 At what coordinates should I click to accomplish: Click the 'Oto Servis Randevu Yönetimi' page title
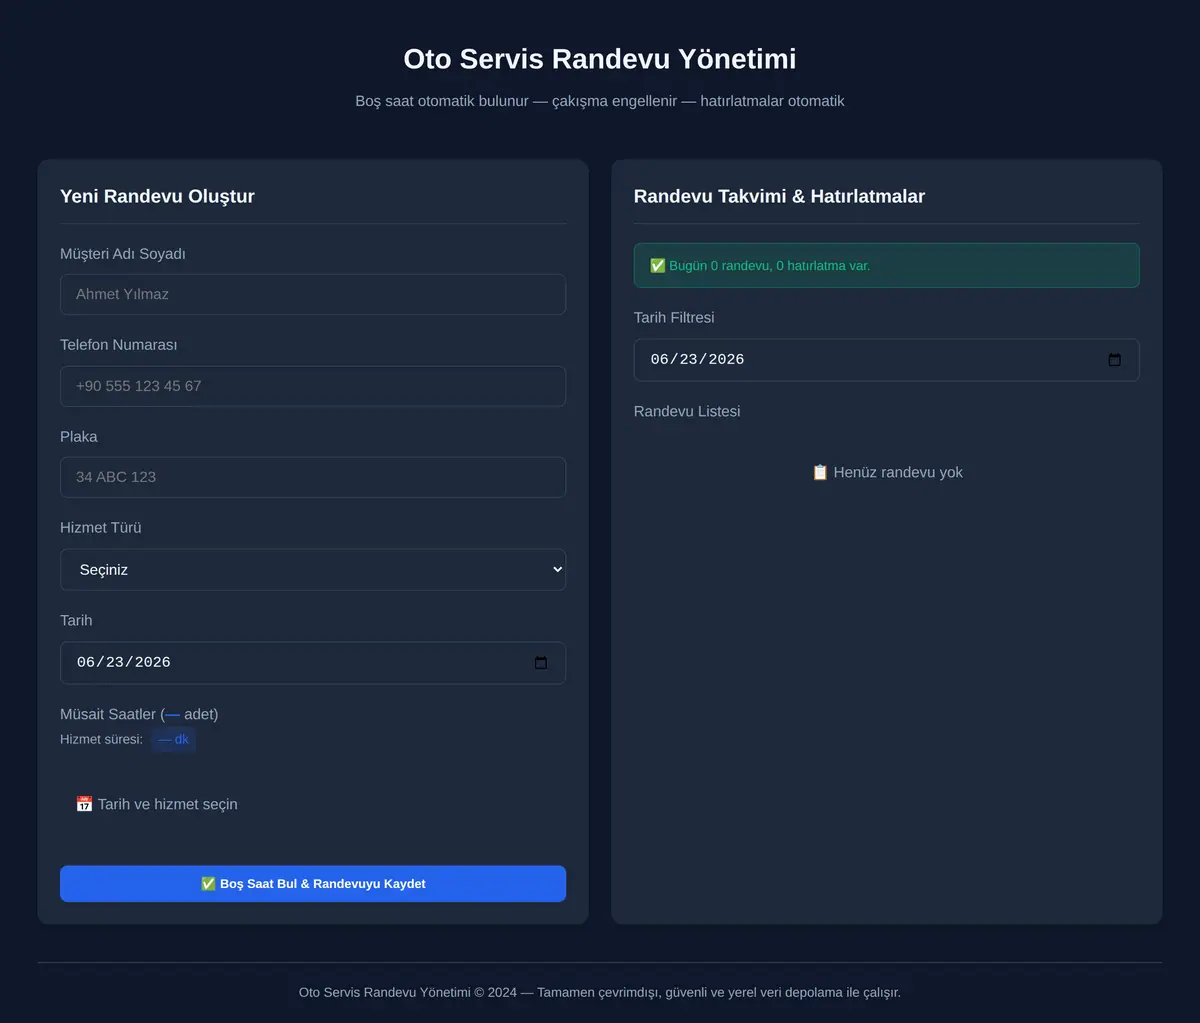(600, 59)
